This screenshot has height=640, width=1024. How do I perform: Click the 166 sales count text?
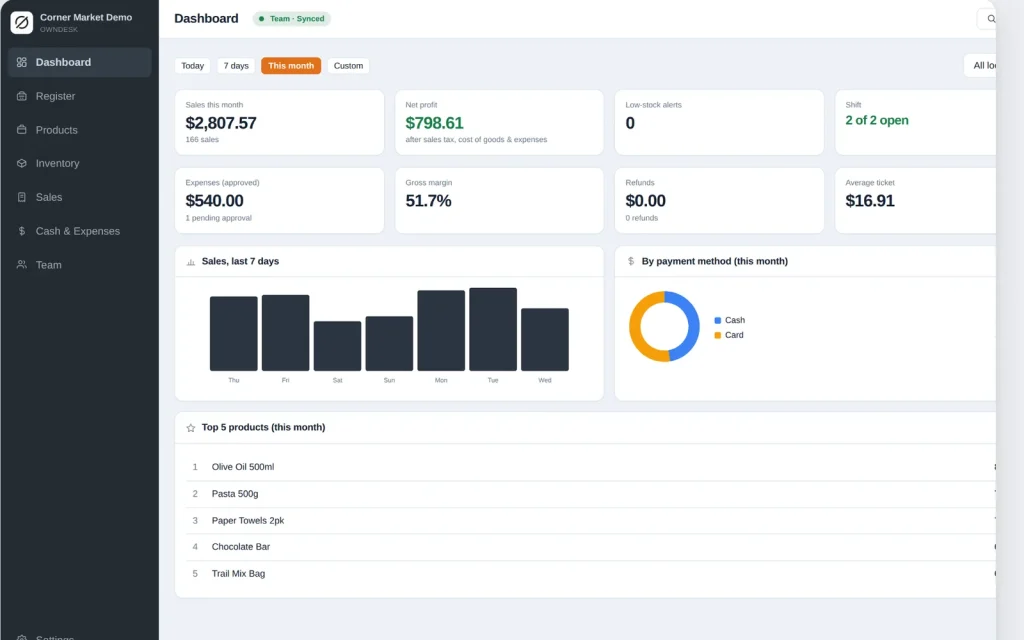coord(202,140)
